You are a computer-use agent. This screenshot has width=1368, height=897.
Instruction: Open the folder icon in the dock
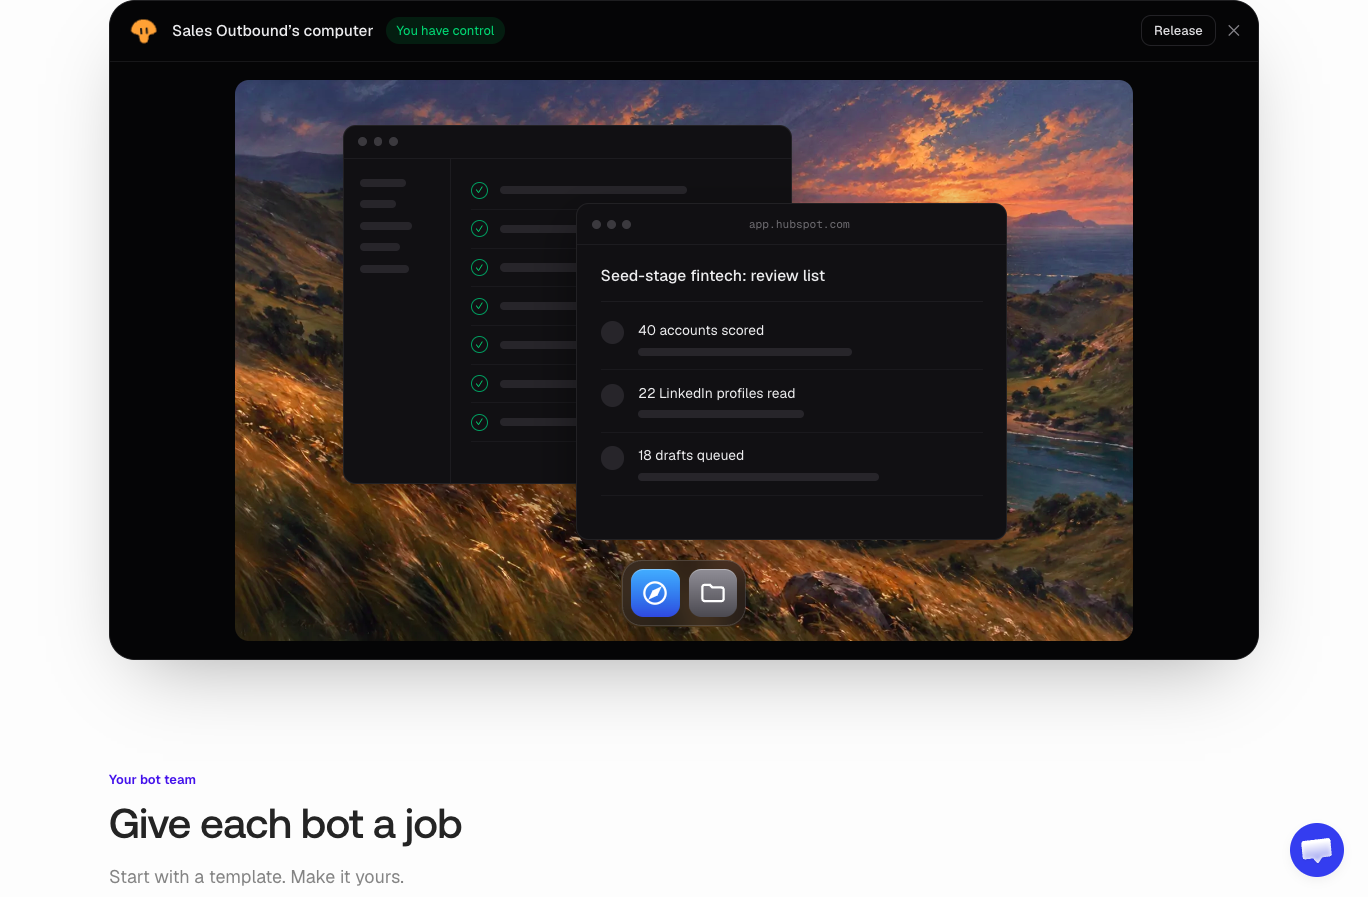(713, 593)
